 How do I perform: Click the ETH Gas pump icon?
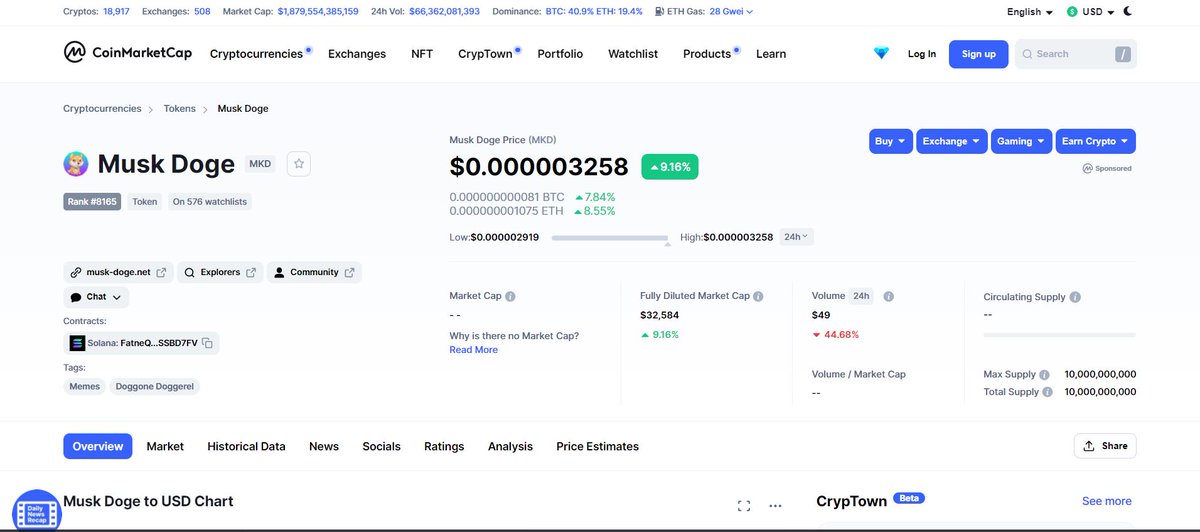click(x=659, y=12)
